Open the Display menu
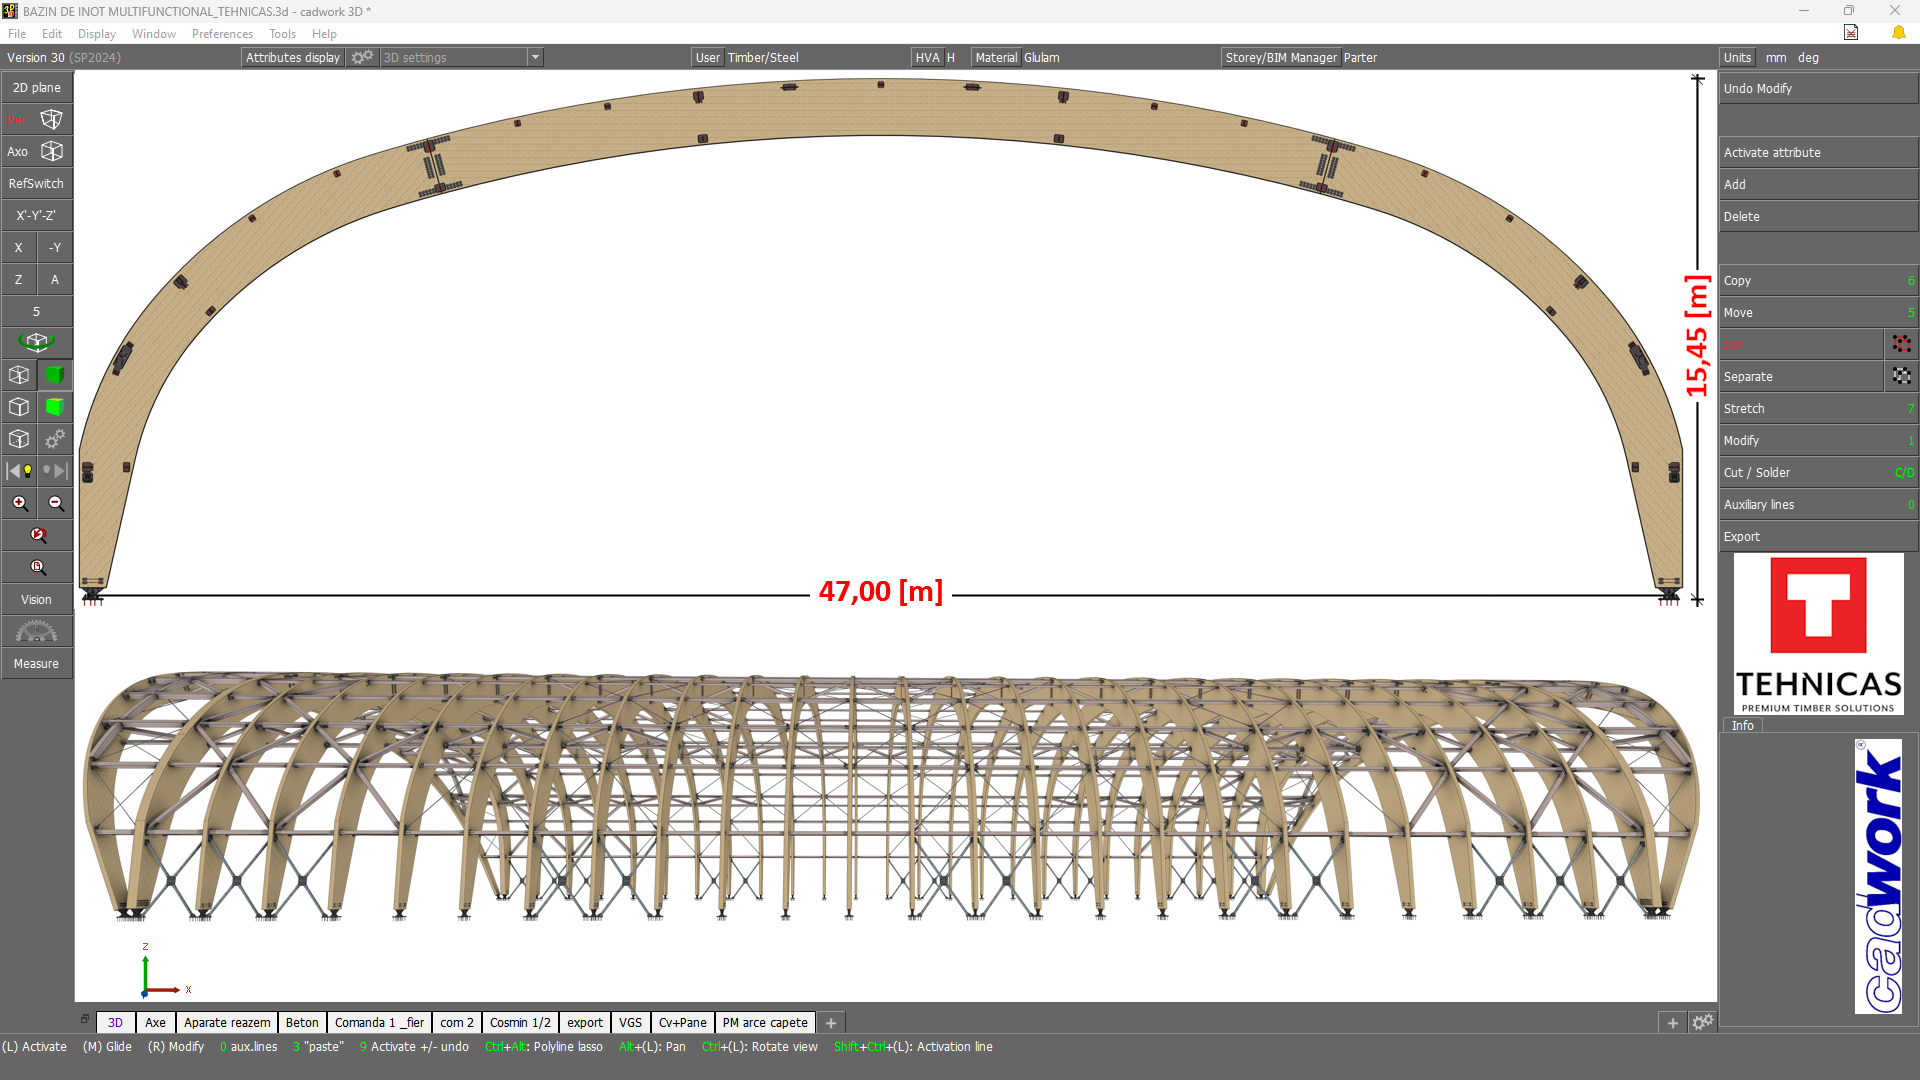The height and width of the screenshot is (1080, 1920). pyautogui.click(x=97, y=34)
